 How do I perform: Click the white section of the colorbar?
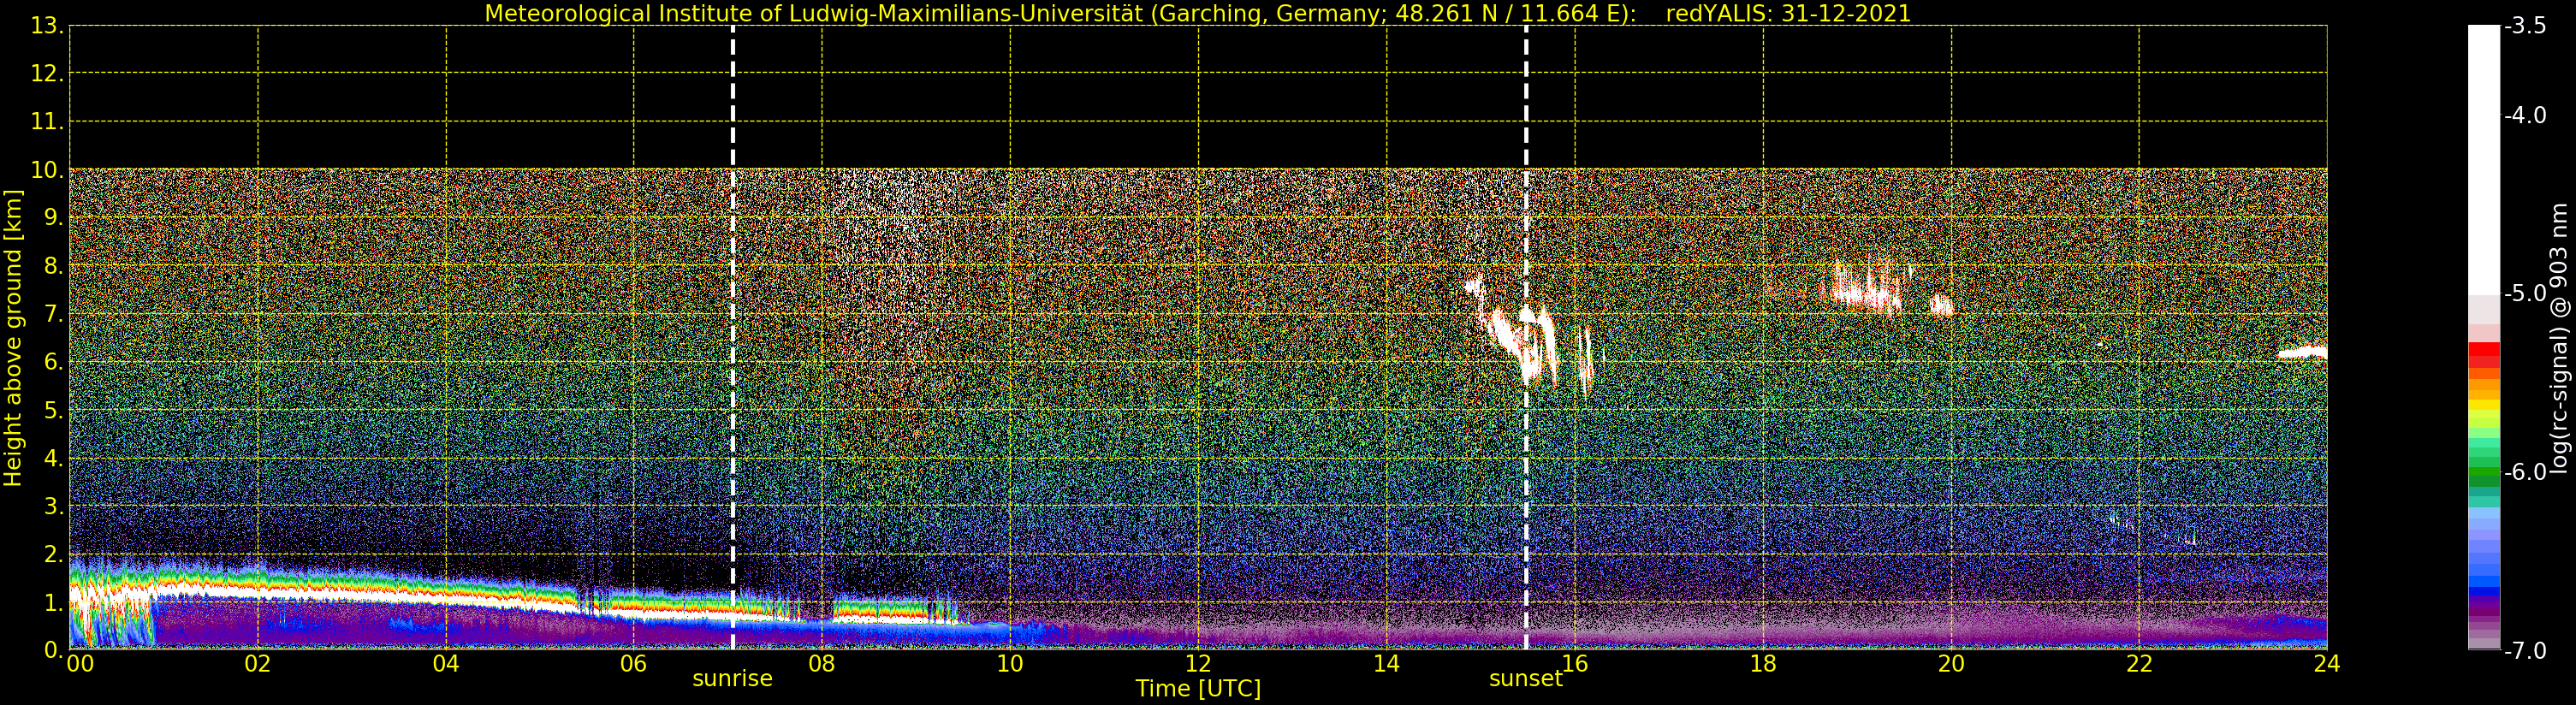click(x=2484, y=160)
